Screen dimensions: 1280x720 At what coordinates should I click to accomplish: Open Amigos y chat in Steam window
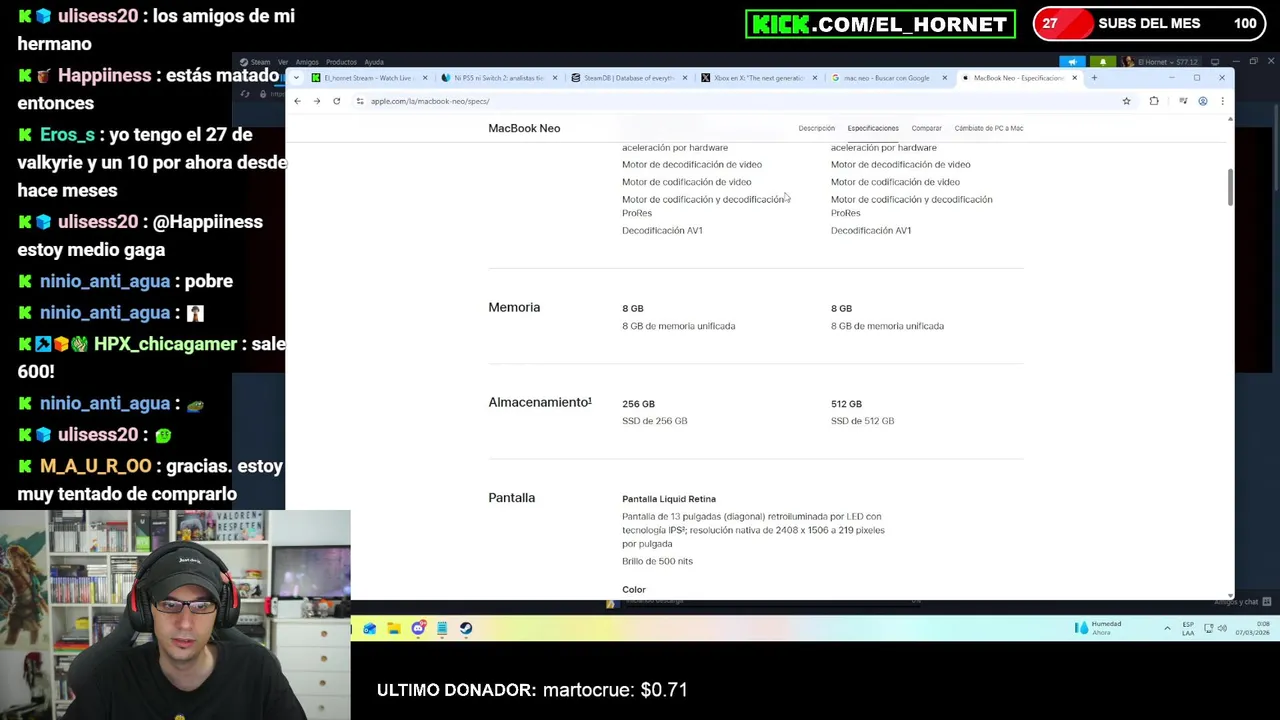[x=1241, y=601]
